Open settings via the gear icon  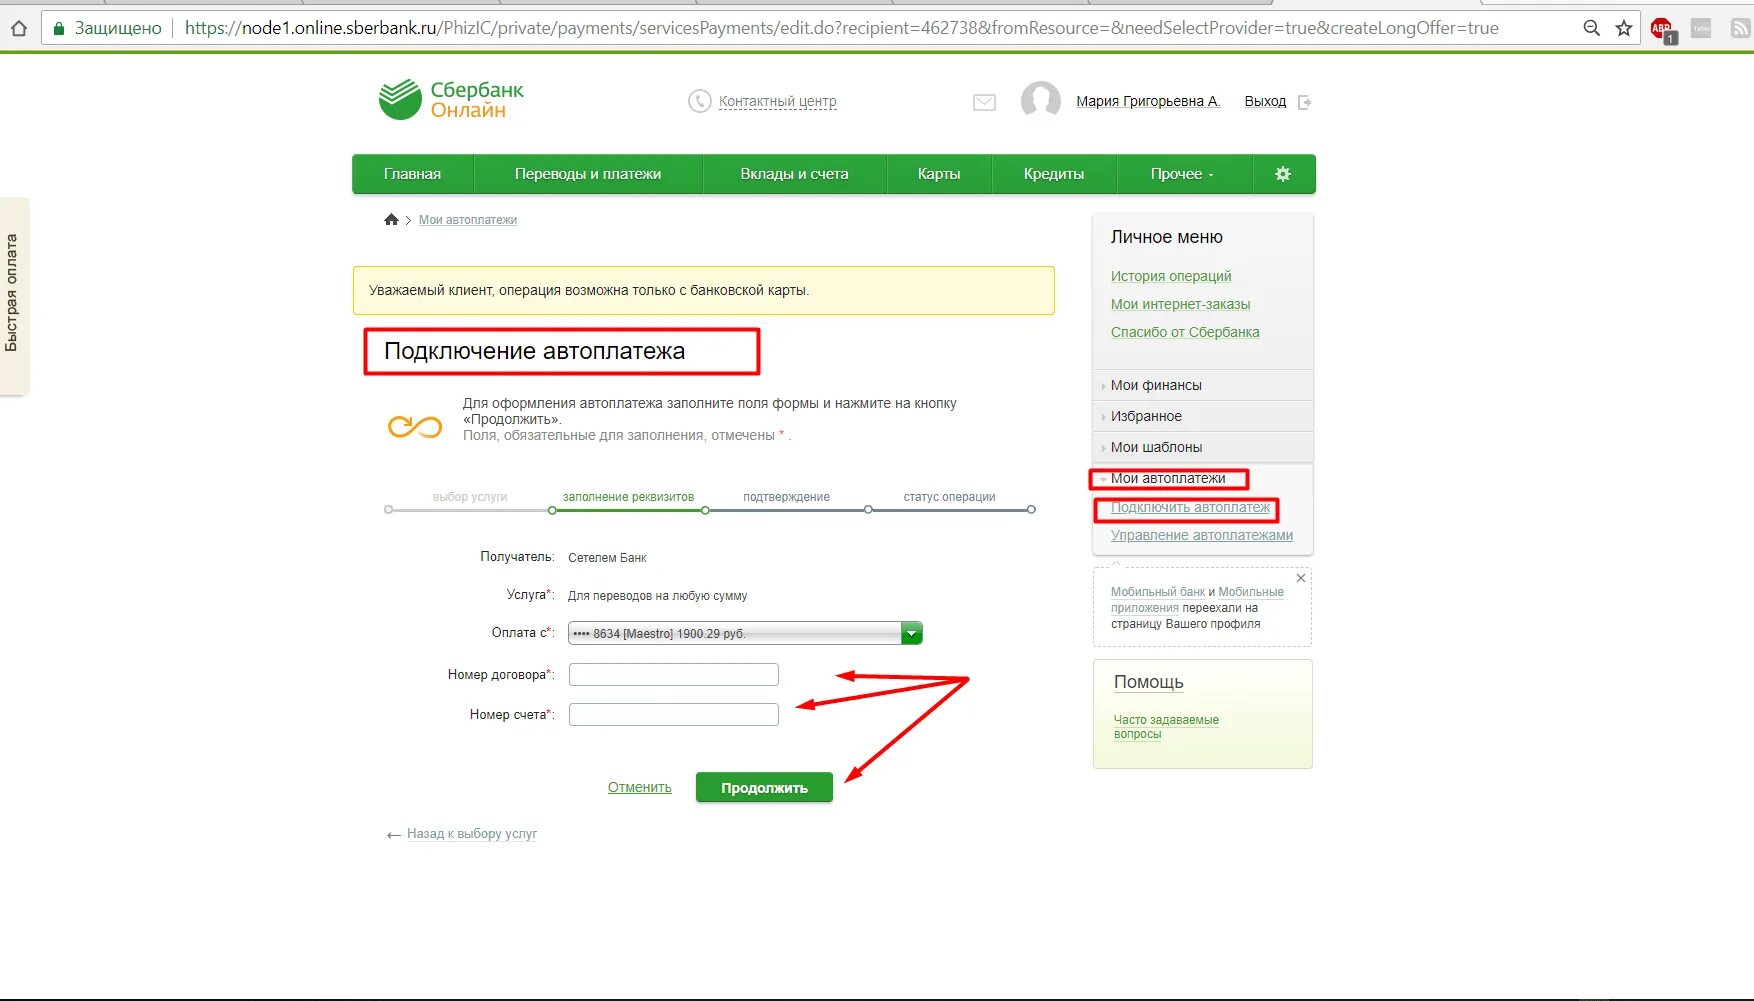(x=1283, y=174)
